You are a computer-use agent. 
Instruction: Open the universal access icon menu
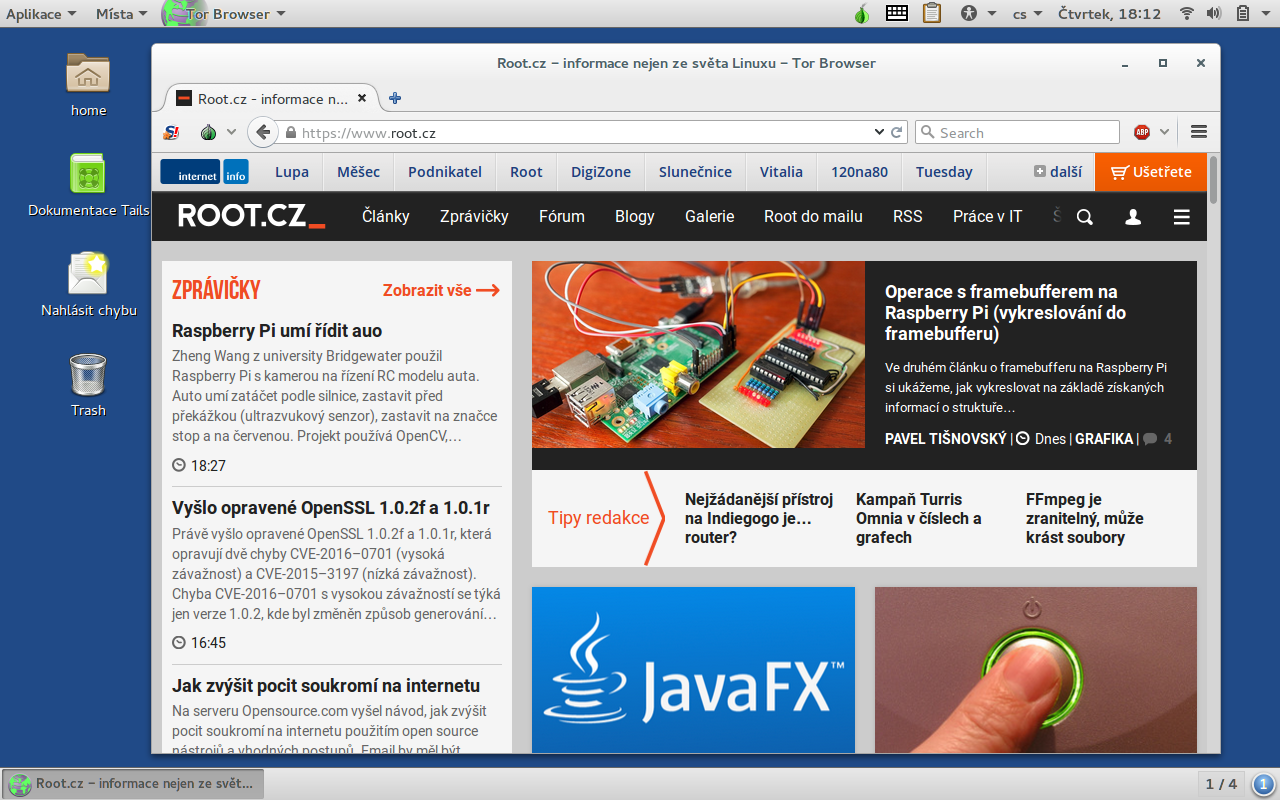coord(968,14)
